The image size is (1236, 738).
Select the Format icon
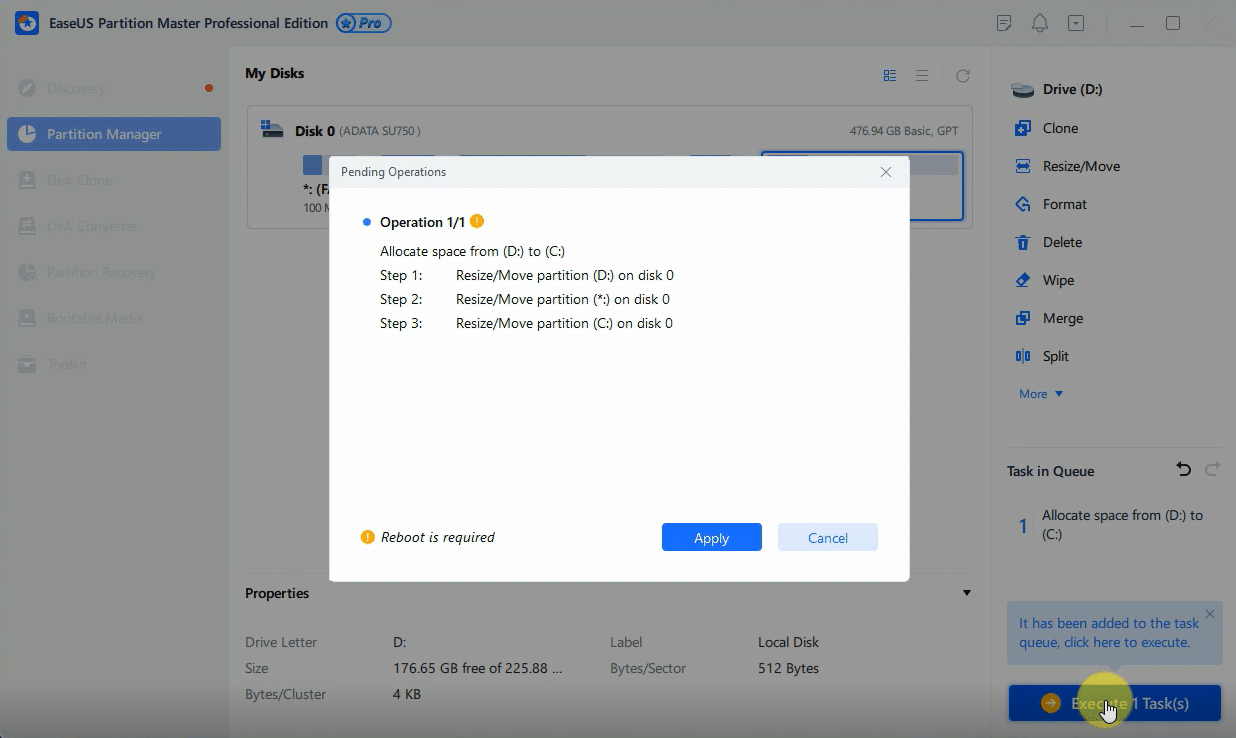1022,204
